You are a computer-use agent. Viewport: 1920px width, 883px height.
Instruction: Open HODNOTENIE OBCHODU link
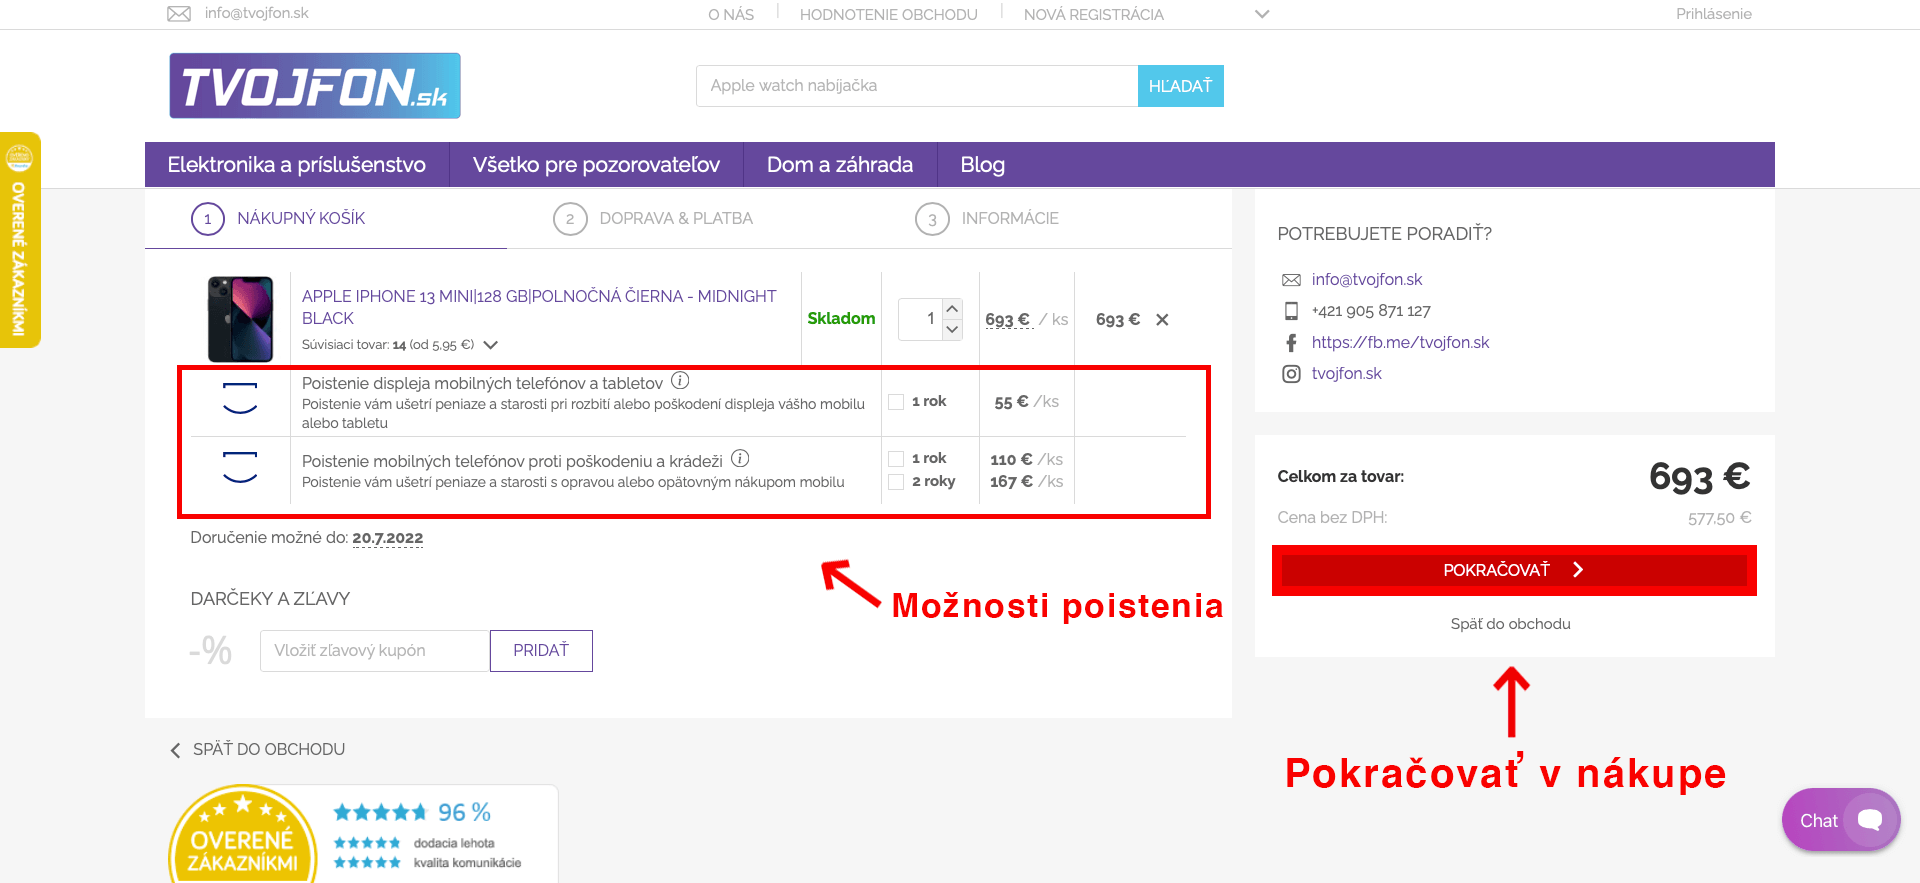coord(889,15)
